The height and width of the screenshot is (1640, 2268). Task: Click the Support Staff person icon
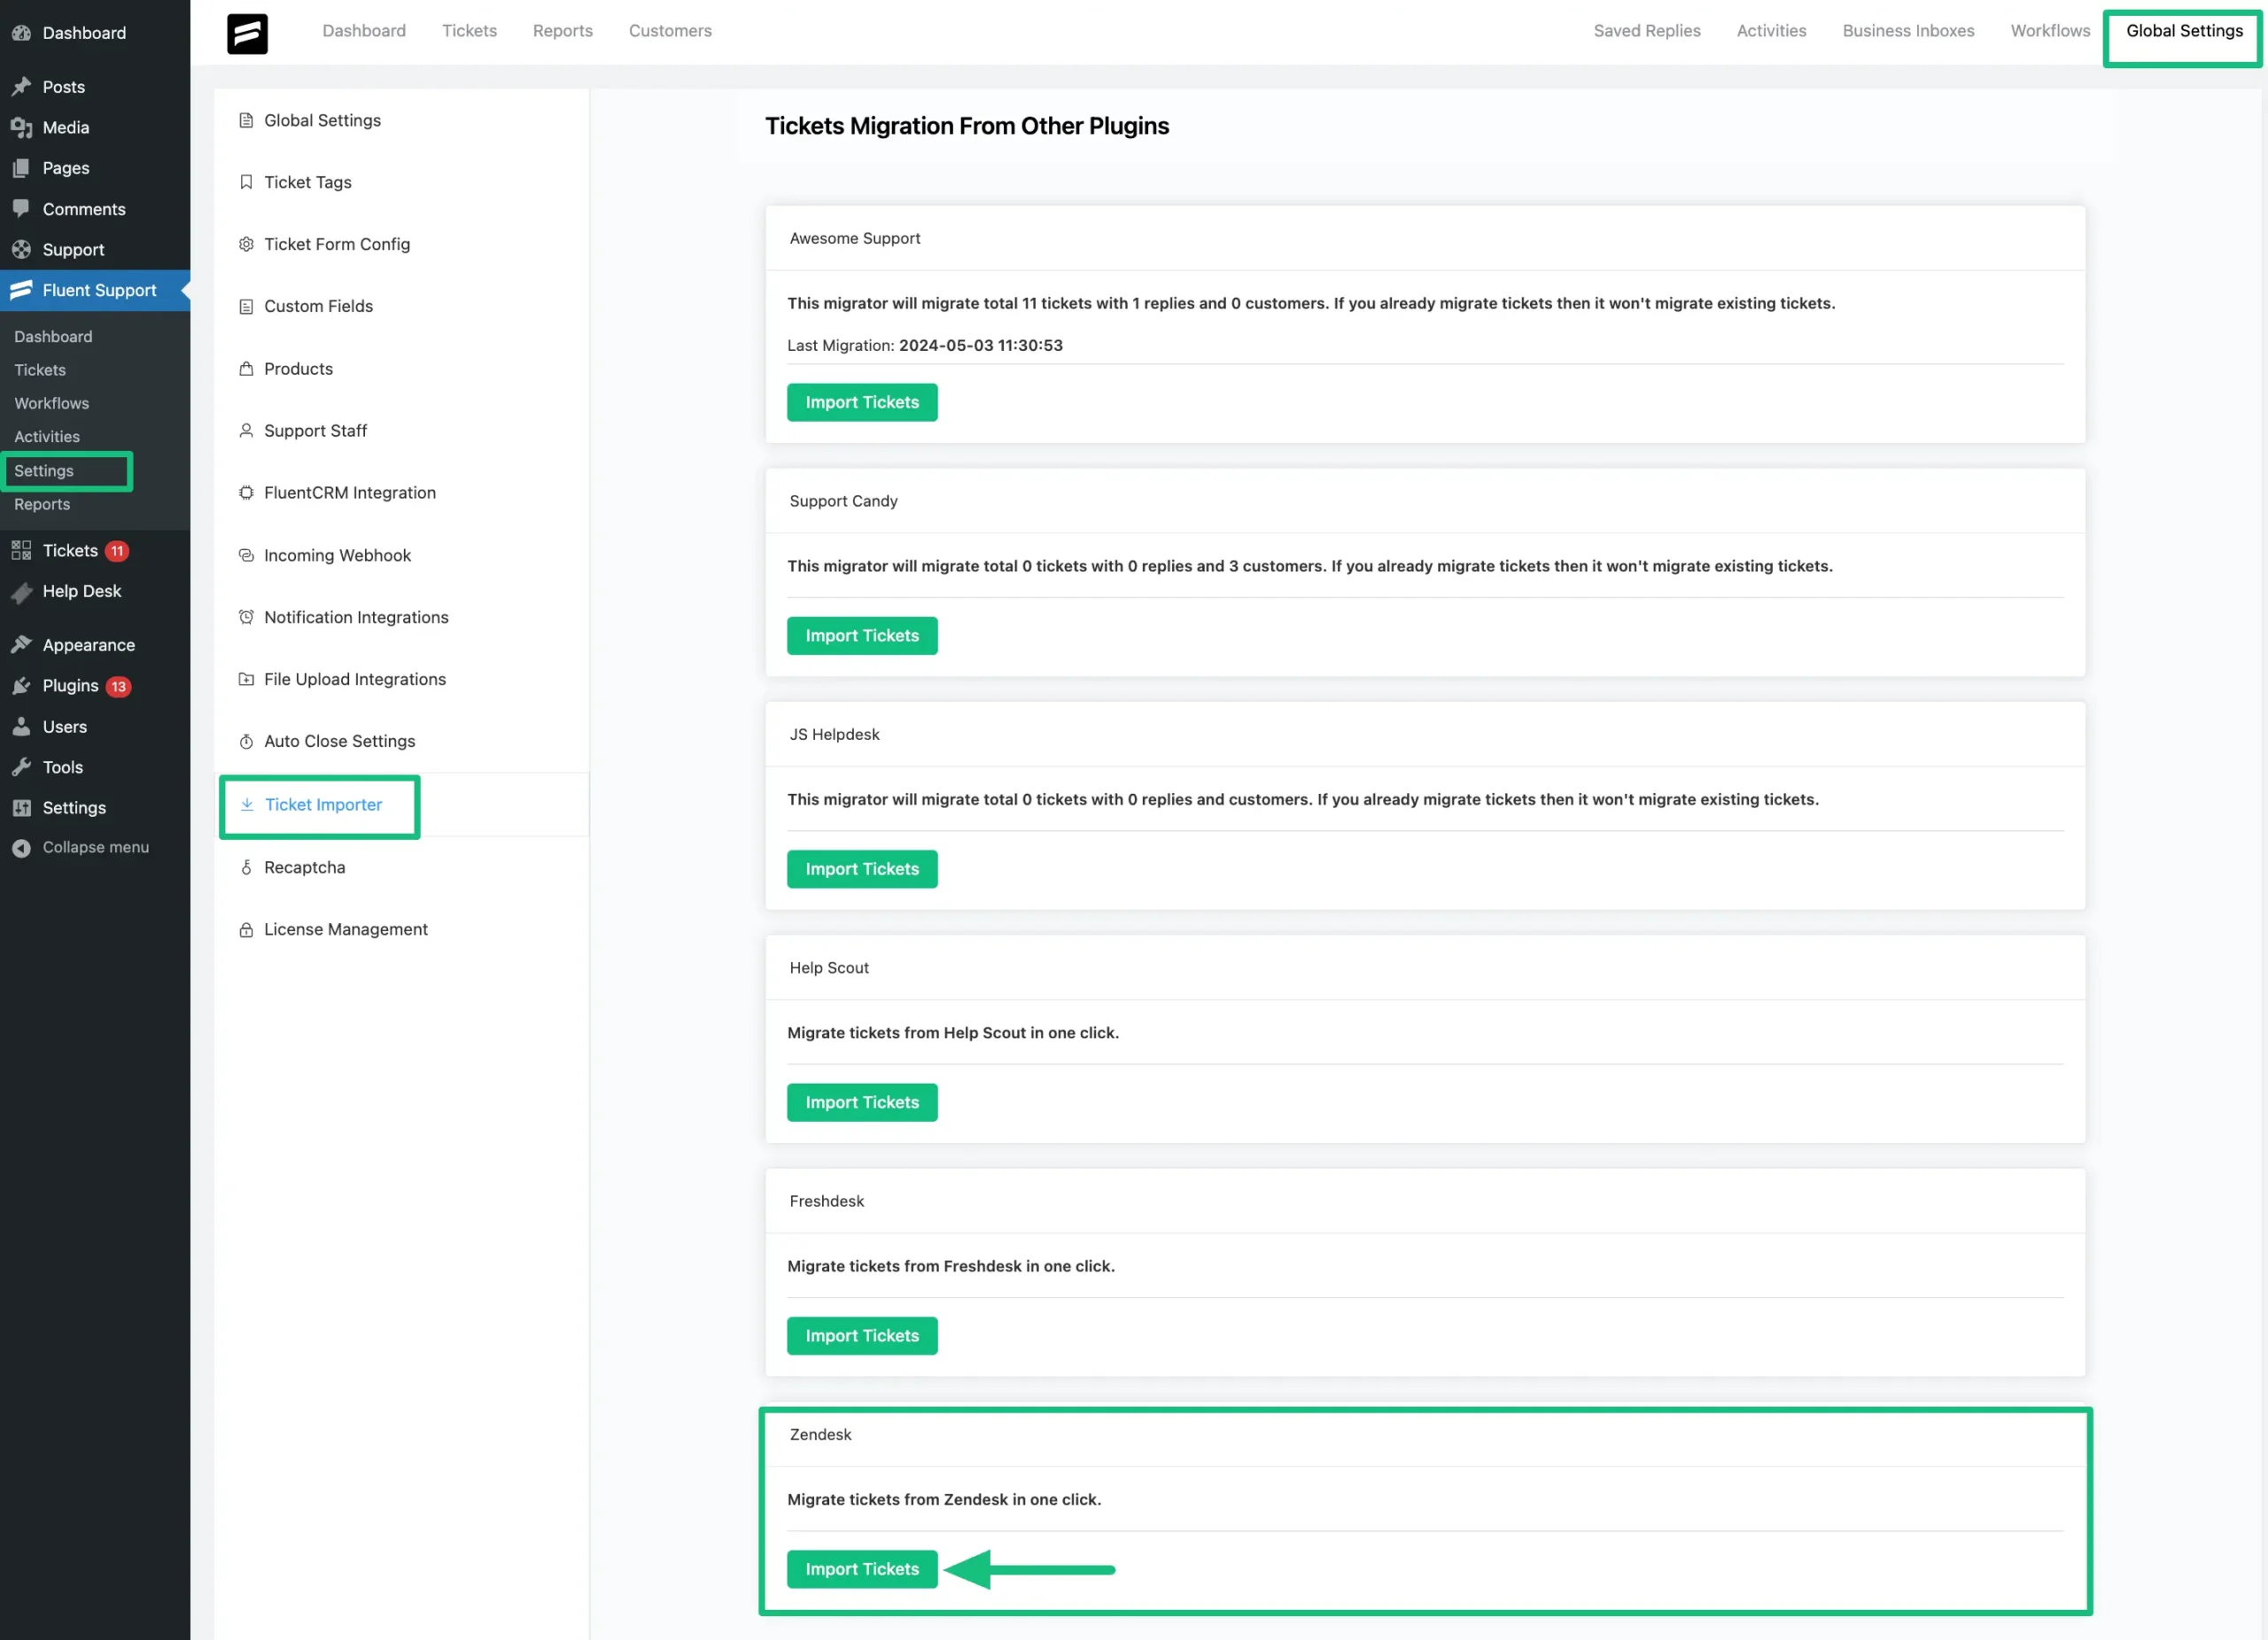[x=246, y=431]
